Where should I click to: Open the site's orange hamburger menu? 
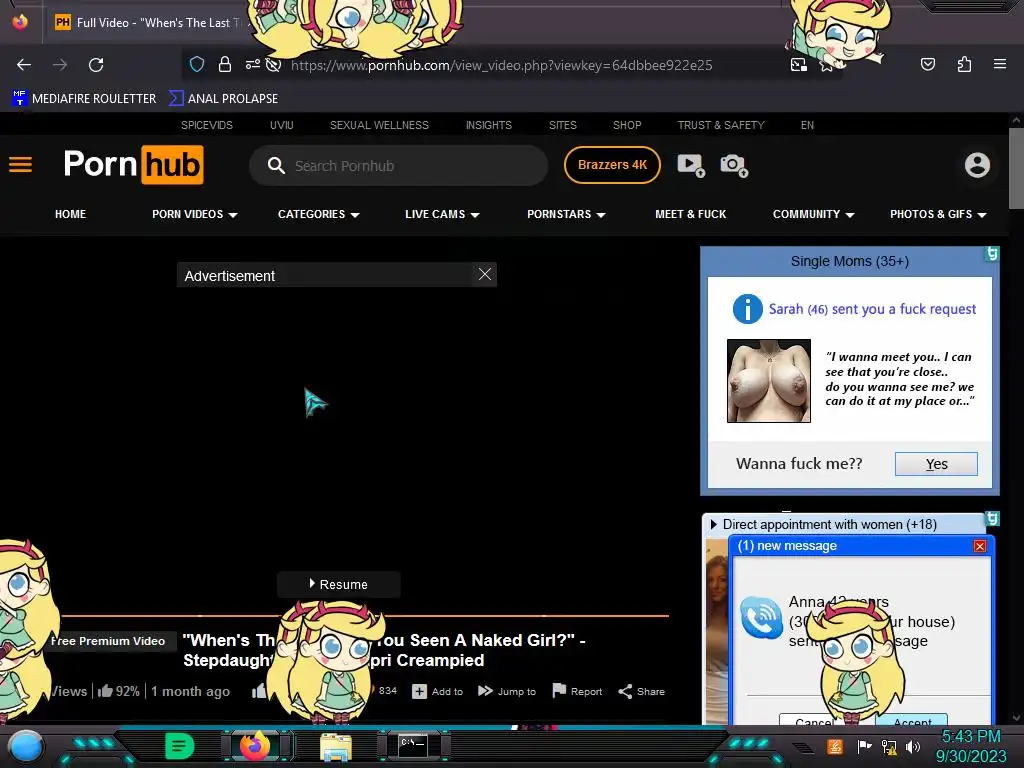click(20, 165)
